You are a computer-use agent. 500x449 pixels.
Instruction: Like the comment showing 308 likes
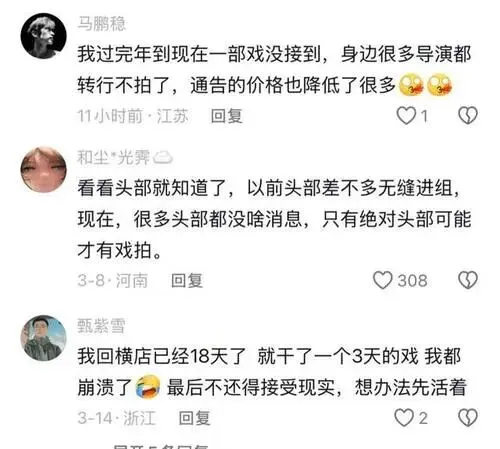[383, 280]
